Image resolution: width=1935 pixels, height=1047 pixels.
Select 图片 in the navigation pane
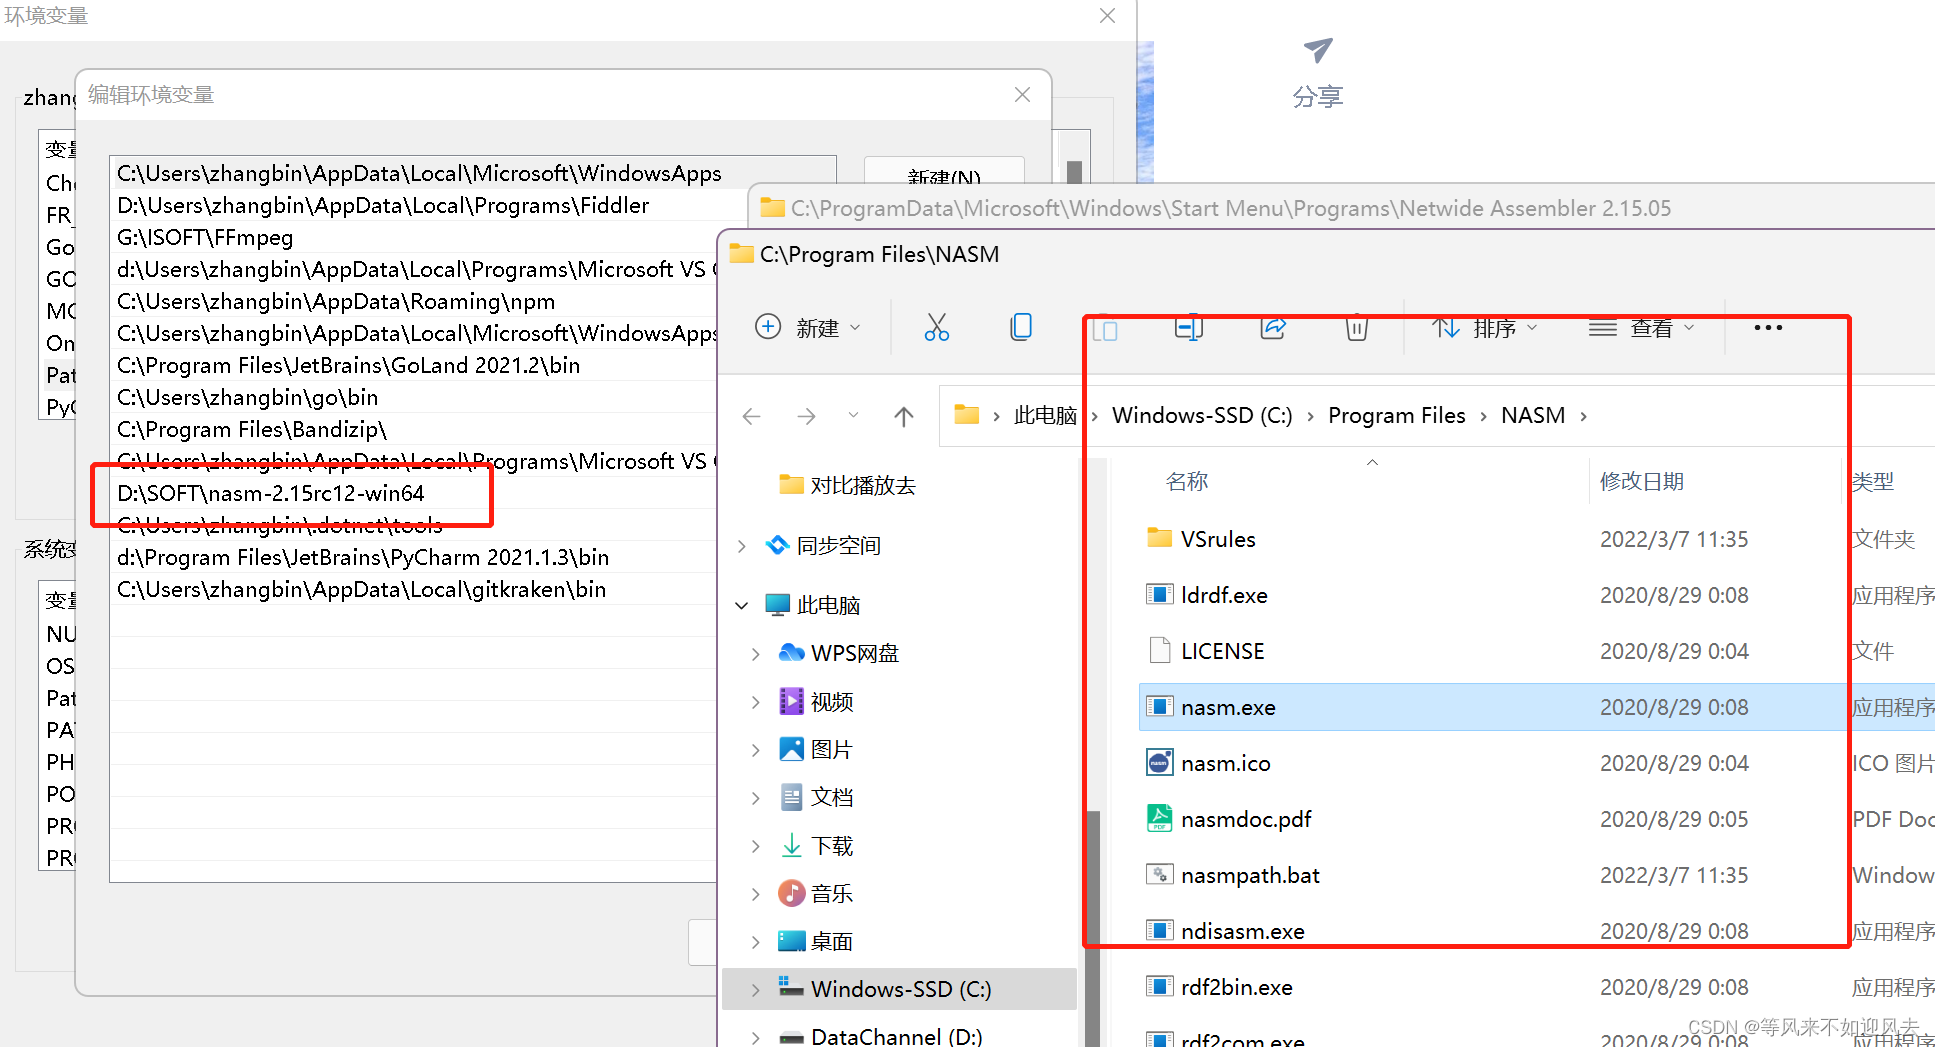pos(831,749)
